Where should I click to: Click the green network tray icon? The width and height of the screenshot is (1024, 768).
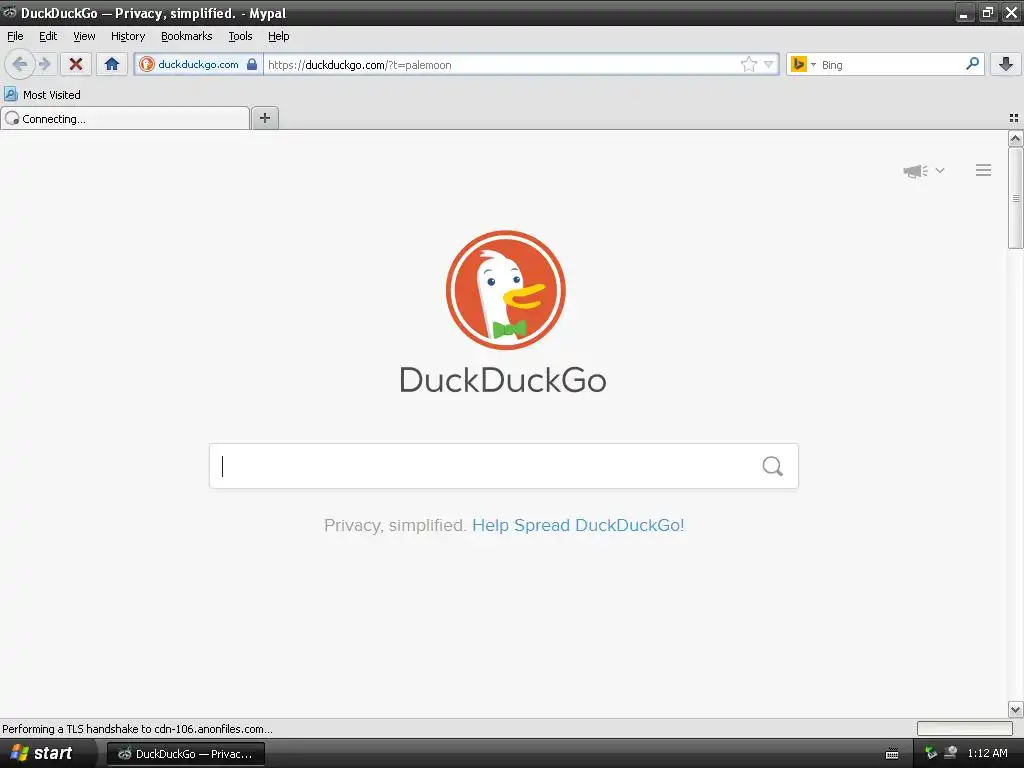click(931, 753)
